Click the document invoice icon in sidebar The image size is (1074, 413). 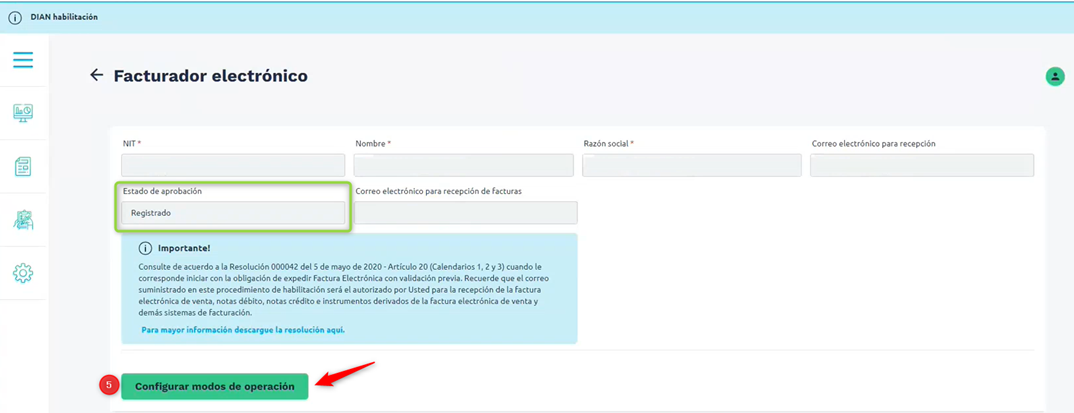click(x=23, y=167)
